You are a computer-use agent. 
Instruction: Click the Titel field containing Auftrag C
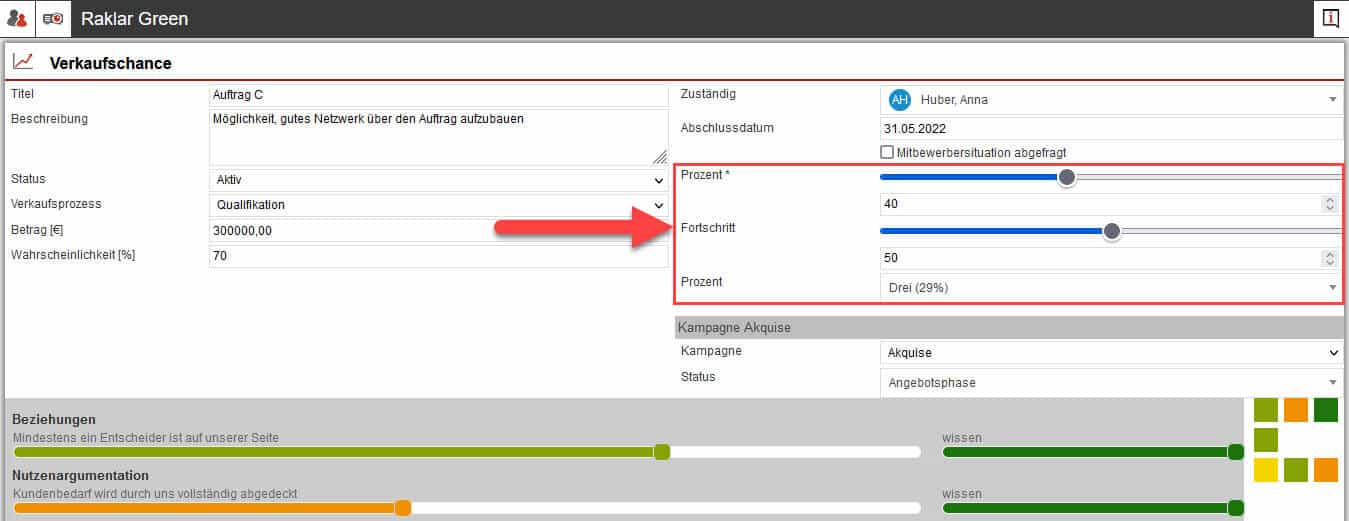pyautogui.click(x=438, y=96)
